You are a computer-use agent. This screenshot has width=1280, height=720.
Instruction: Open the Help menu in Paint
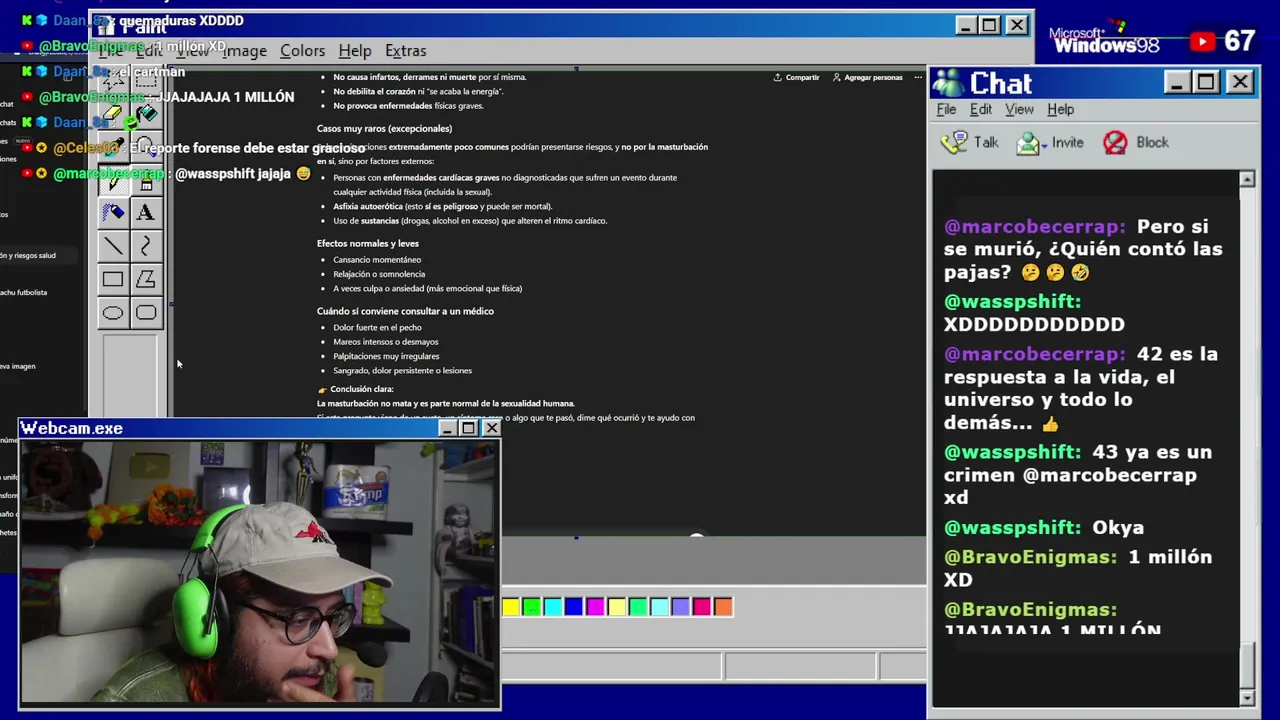point(355,51)
